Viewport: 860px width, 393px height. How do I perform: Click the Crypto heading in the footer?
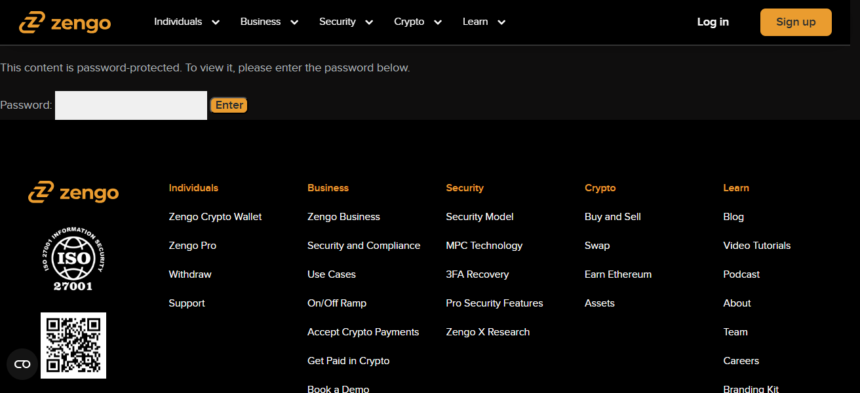(600, 188)
